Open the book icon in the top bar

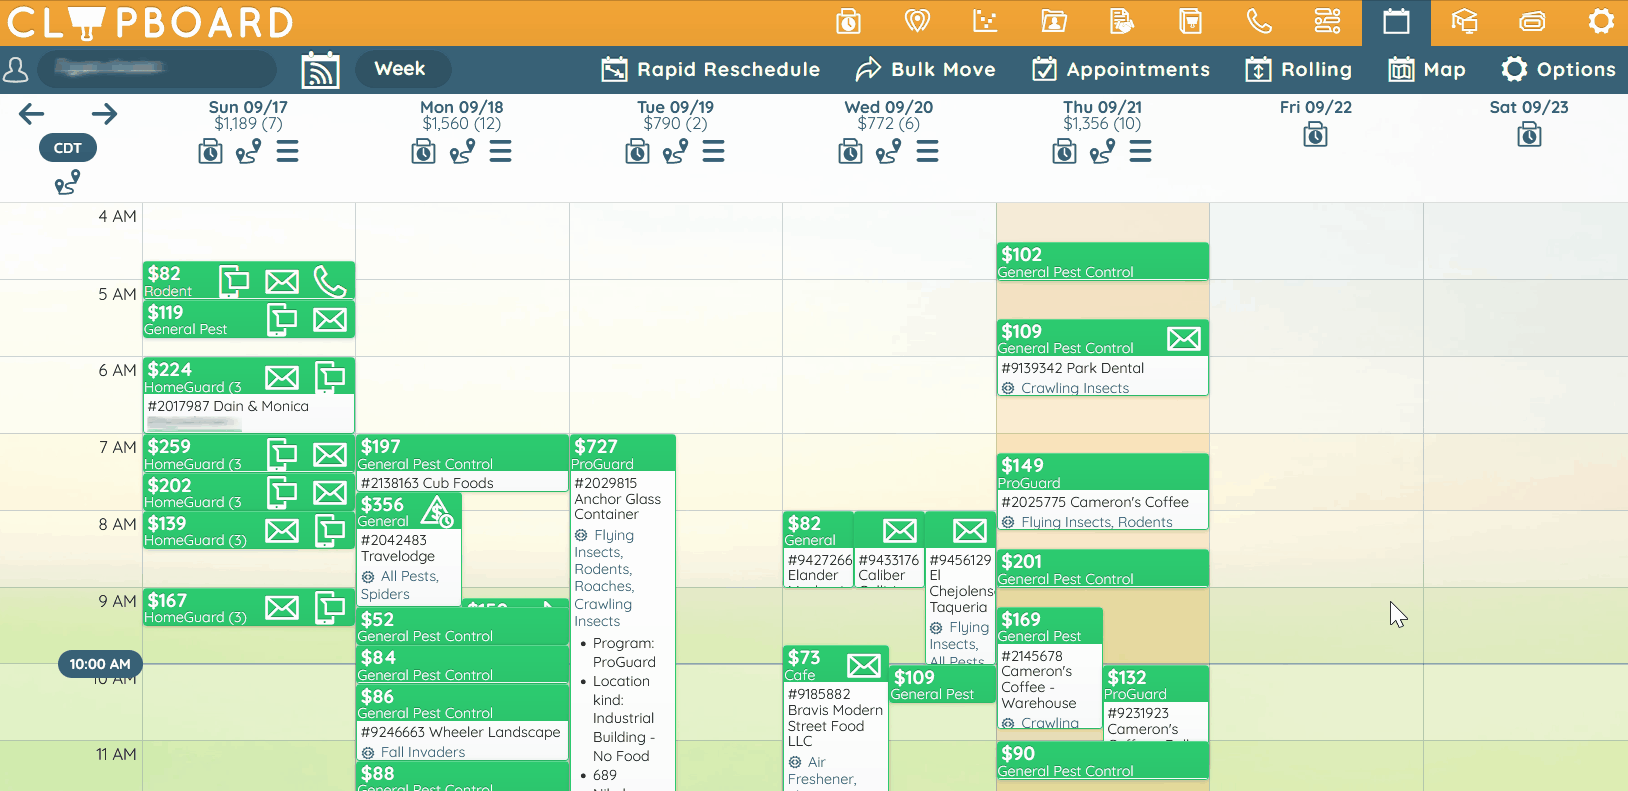[x=1190, y=21]
